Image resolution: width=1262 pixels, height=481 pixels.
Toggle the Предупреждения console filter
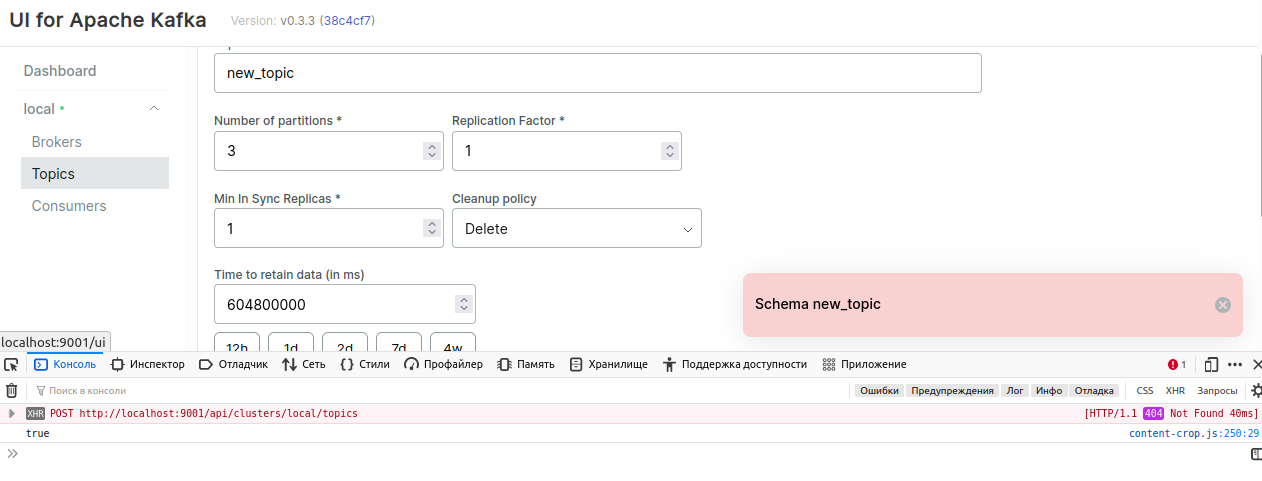point(953,390)
